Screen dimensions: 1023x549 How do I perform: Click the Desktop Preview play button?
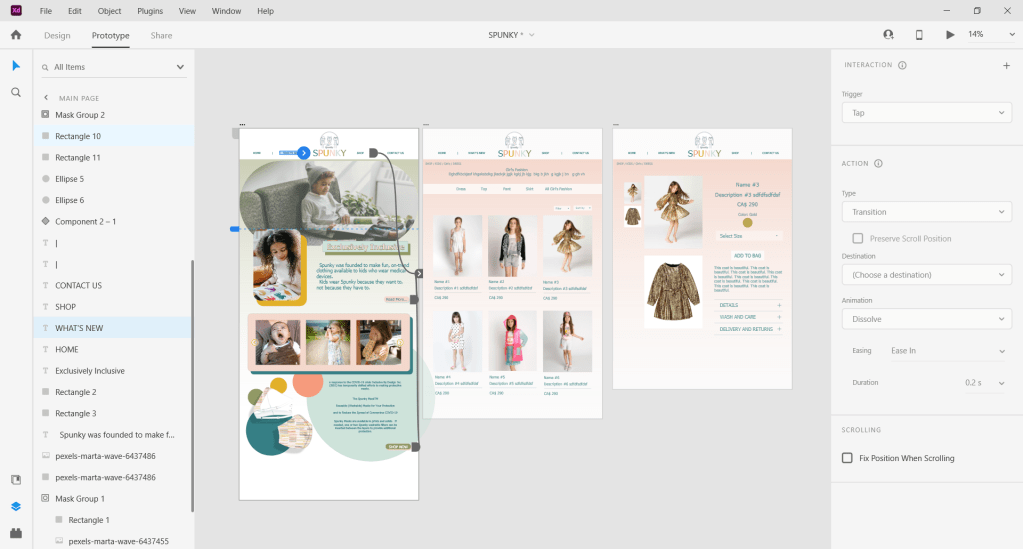click(950, 35)
